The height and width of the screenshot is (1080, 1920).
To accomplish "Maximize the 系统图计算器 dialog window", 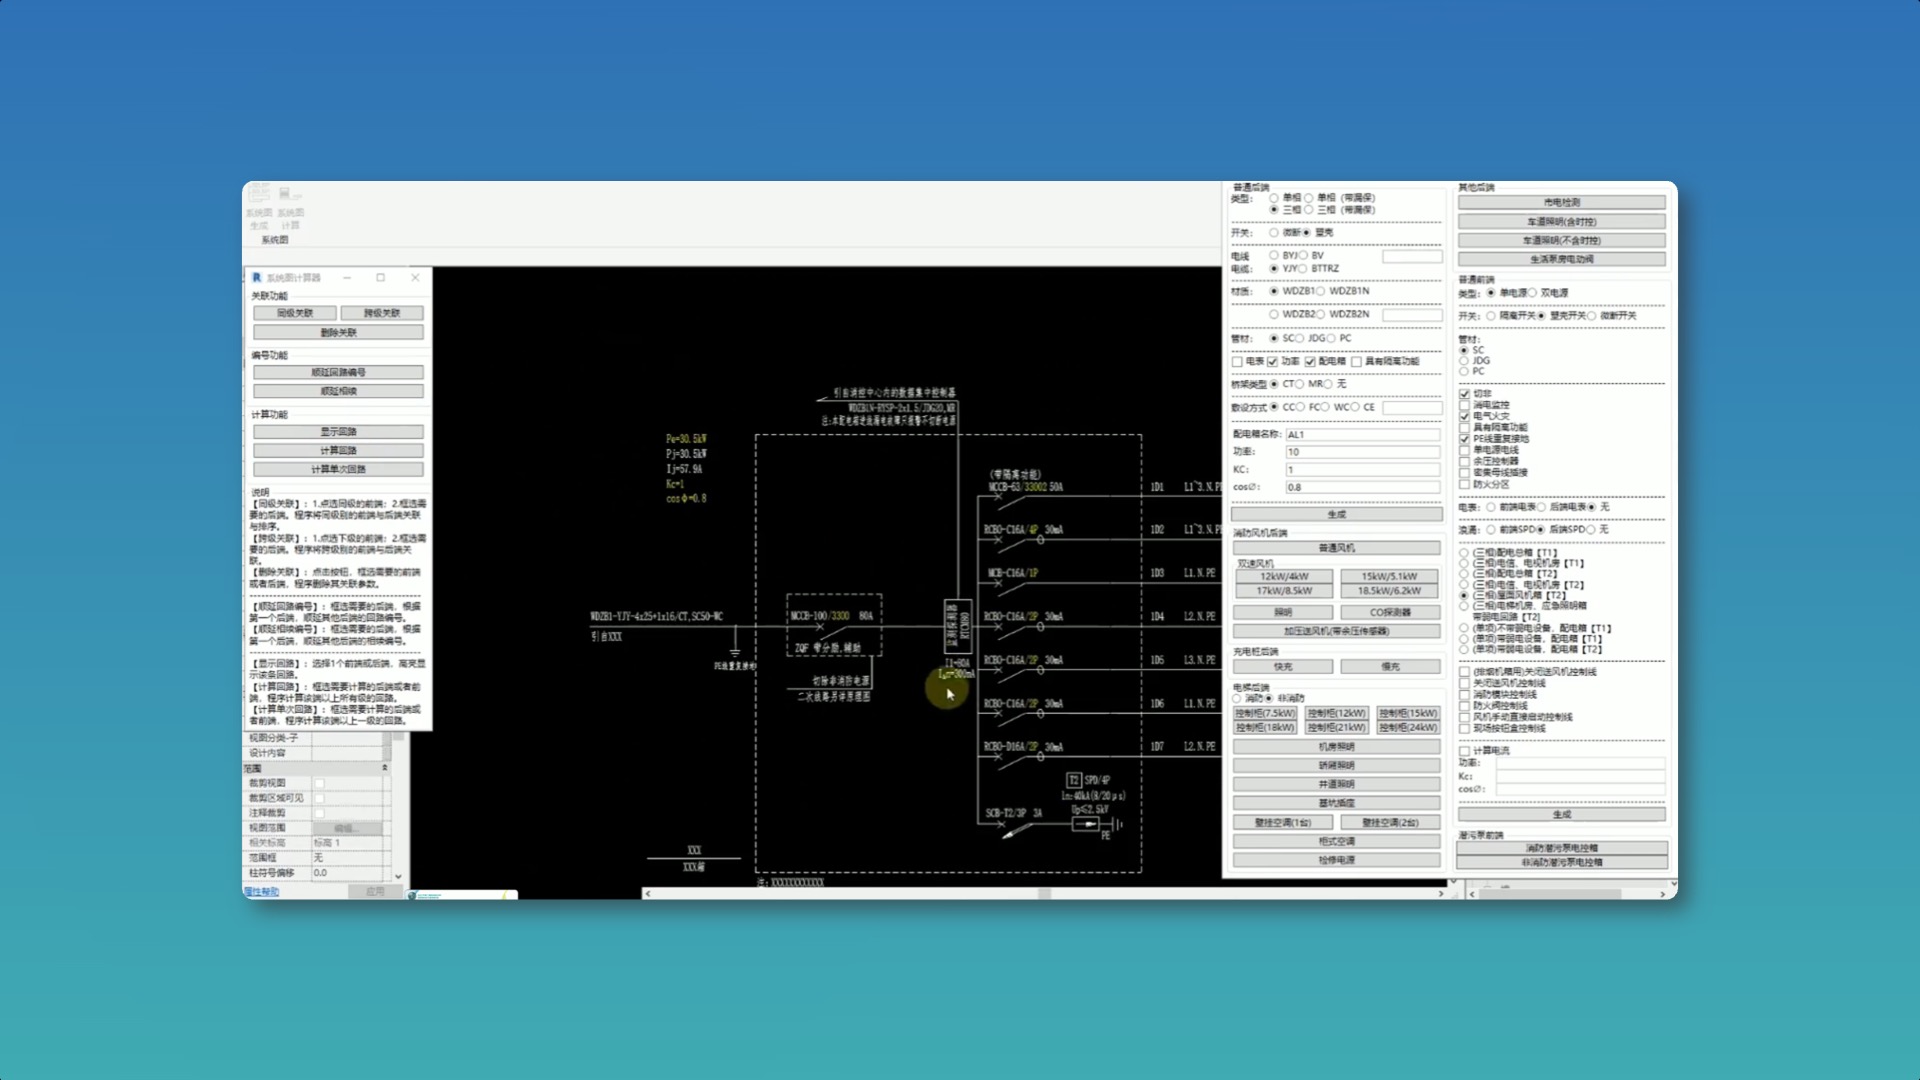I will [x=380, y=278].
